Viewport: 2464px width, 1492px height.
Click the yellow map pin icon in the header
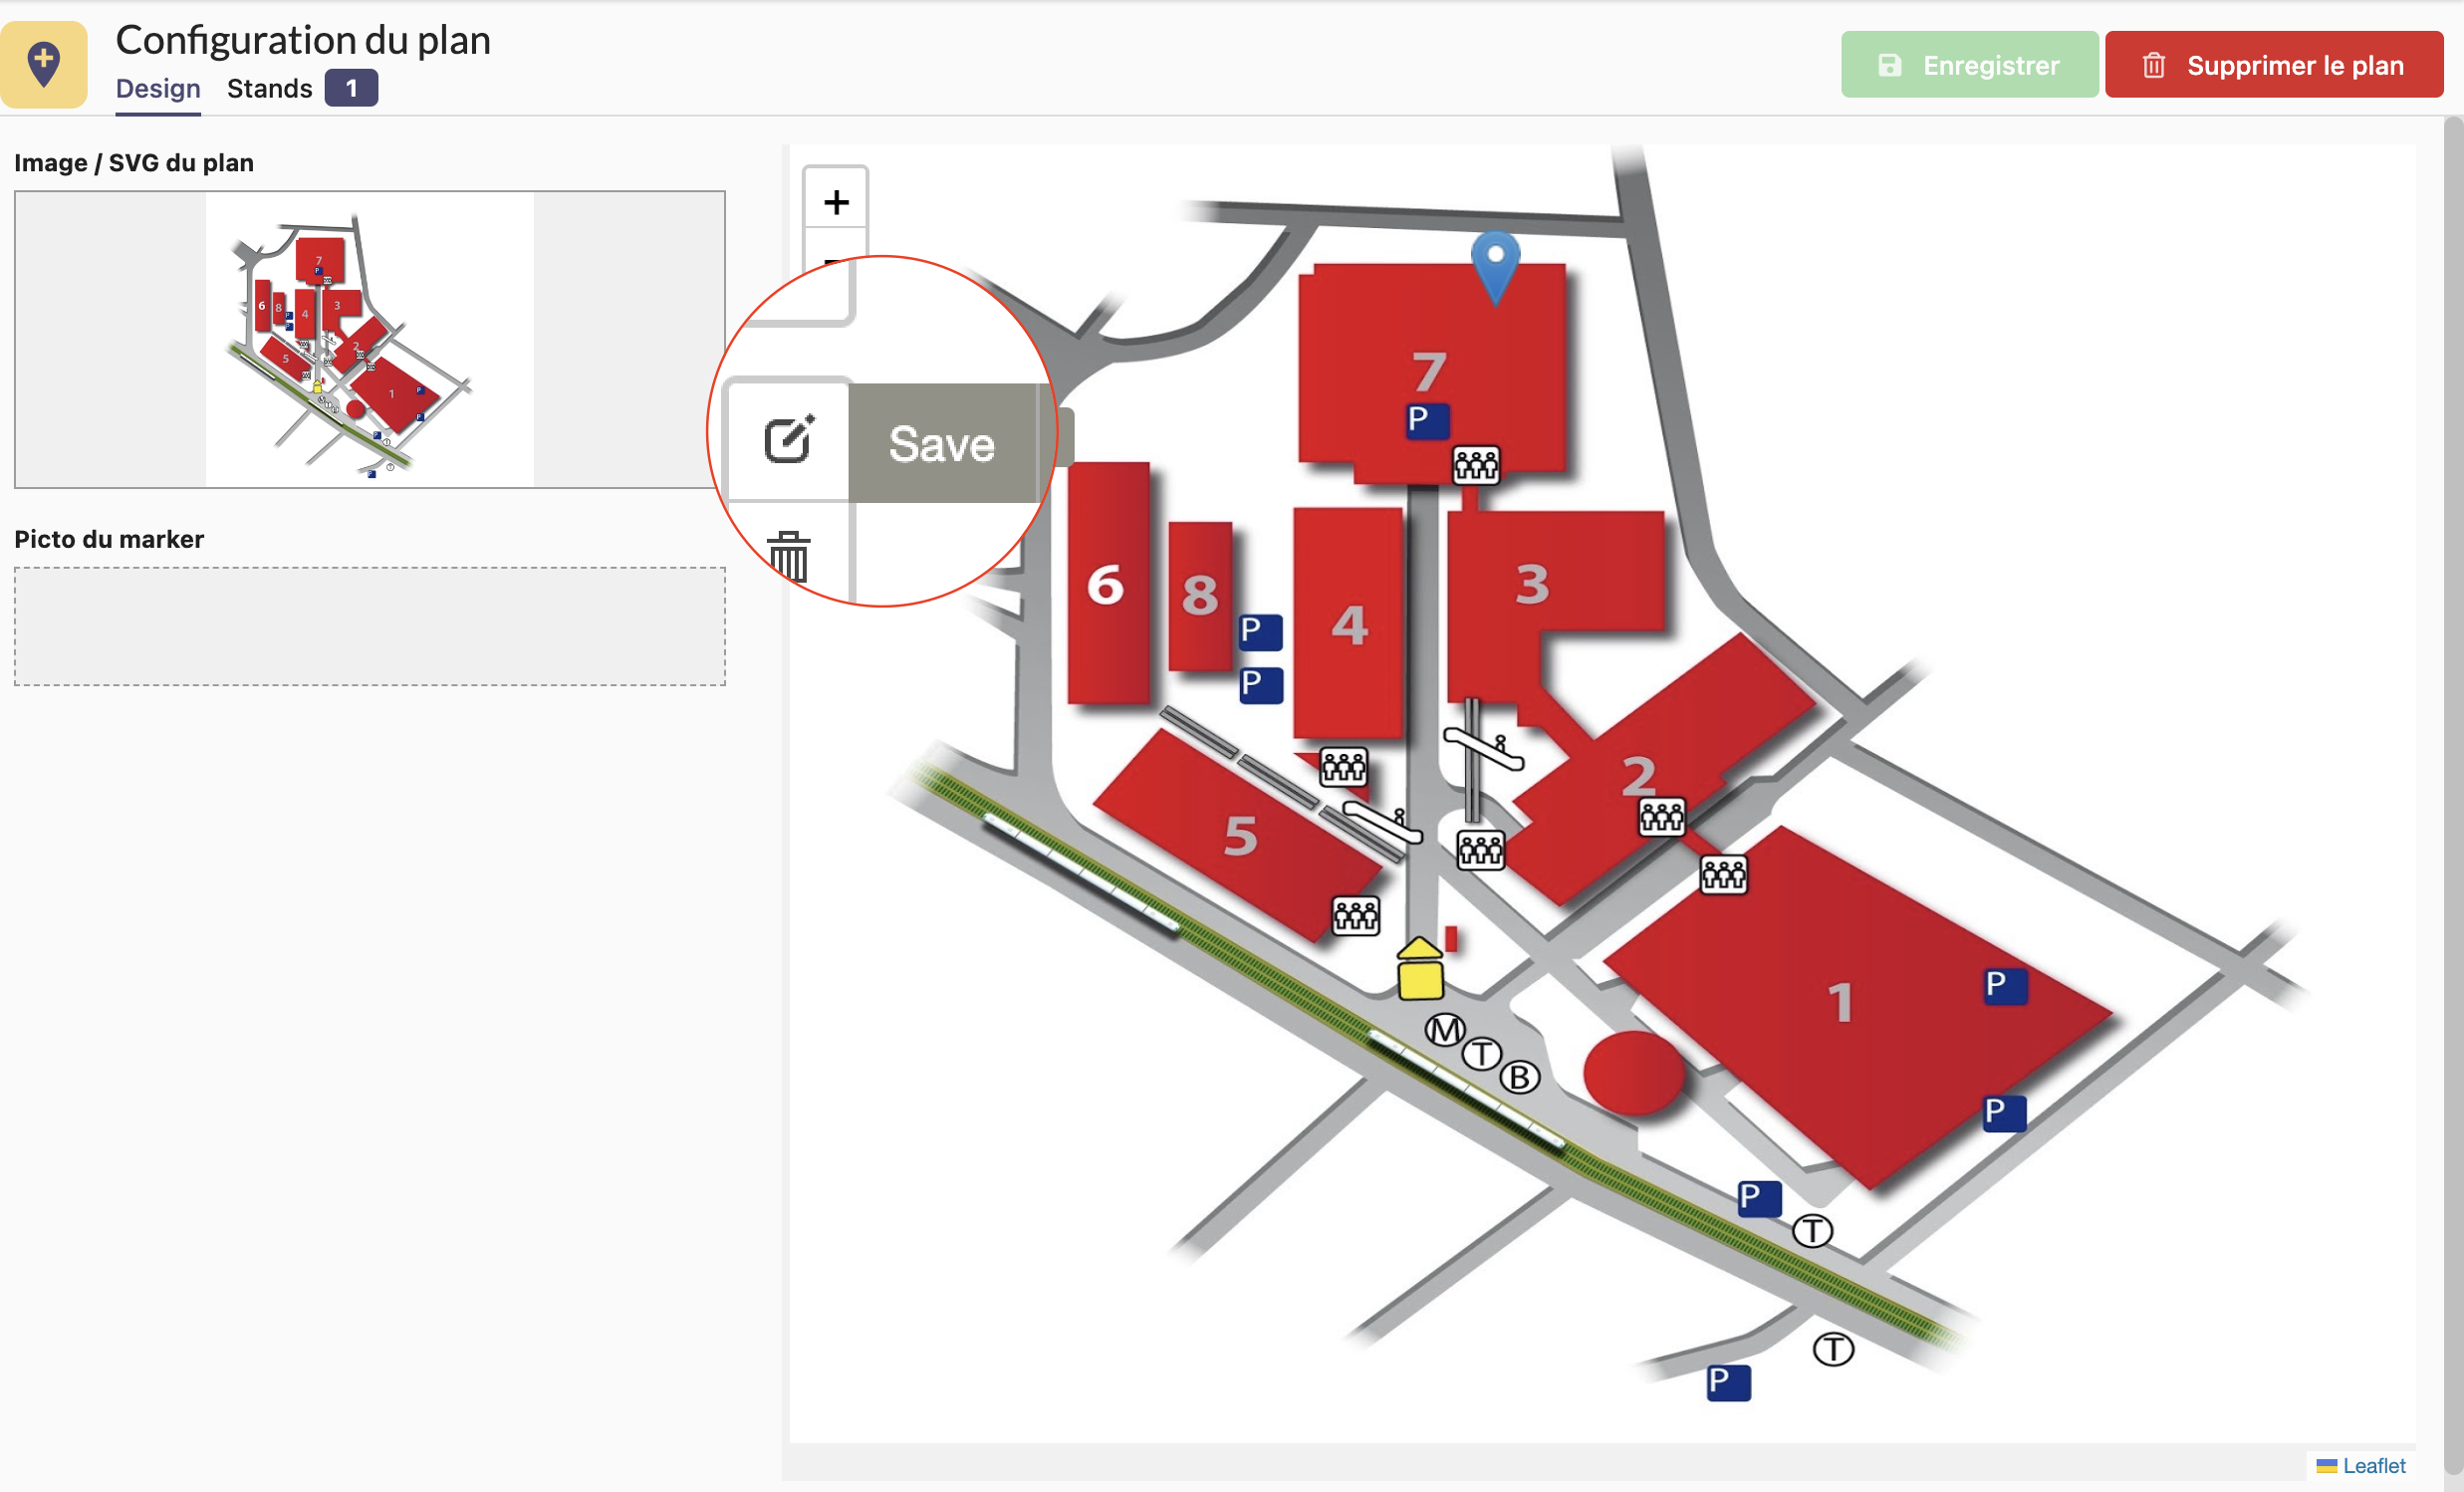(44, 64)
